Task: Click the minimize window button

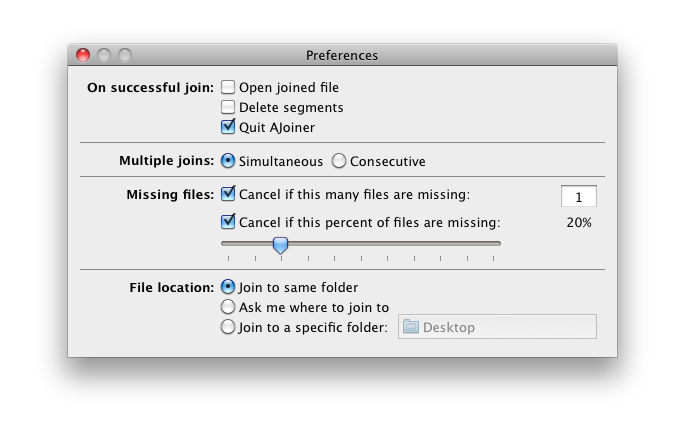Action: point(104,55)
